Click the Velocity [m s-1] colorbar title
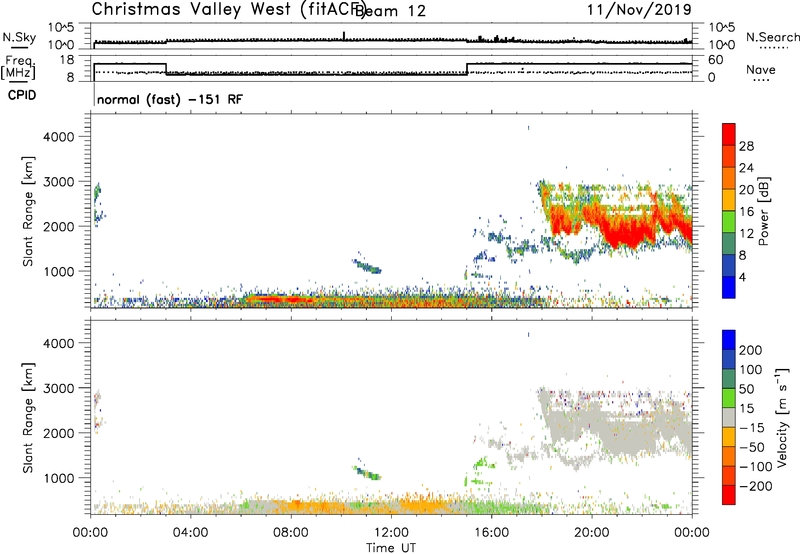800x554 pixels. [782, 418]
